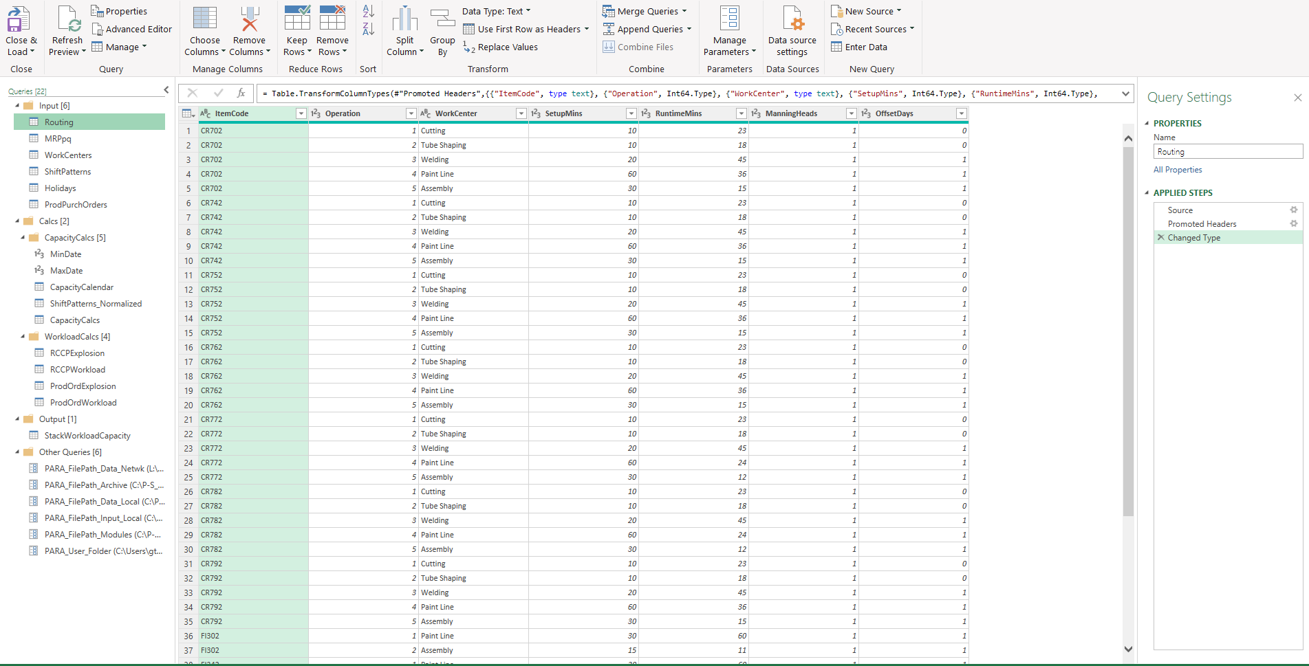Image resolution: width=1309 pixels, height=666 pixels.
Task: Open the Manage Parameters dialog
Action: pos(729,28)
